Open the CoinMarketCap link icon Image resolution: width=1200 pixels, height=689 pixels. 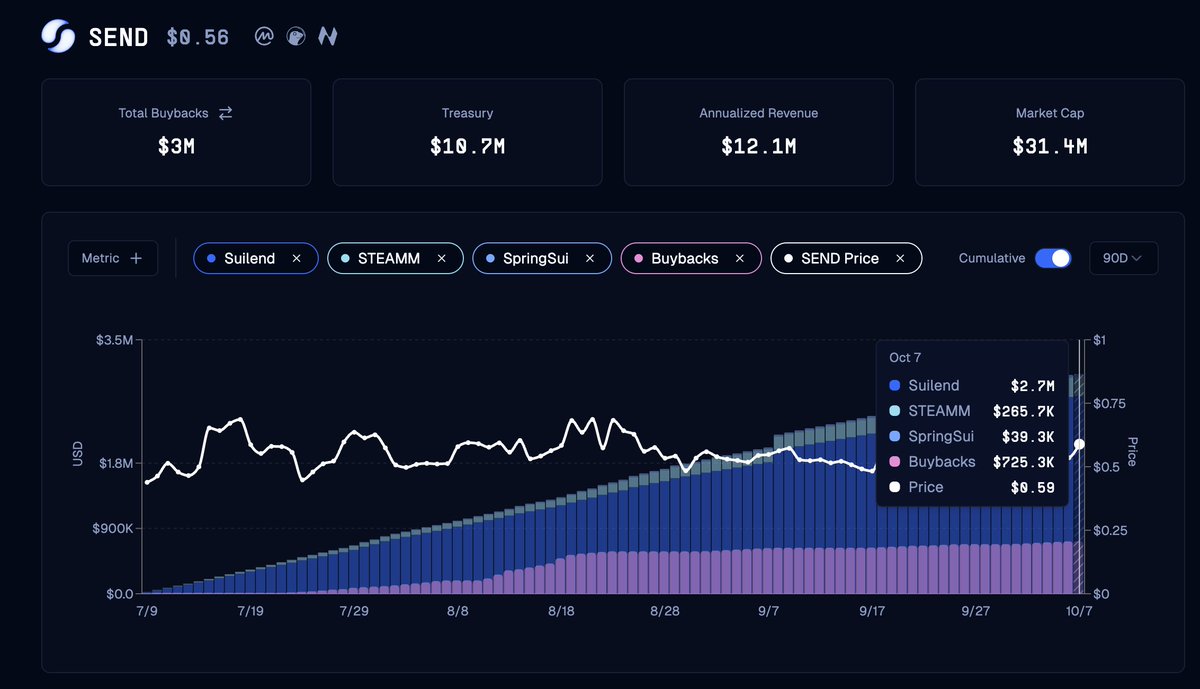pos(265,36)
